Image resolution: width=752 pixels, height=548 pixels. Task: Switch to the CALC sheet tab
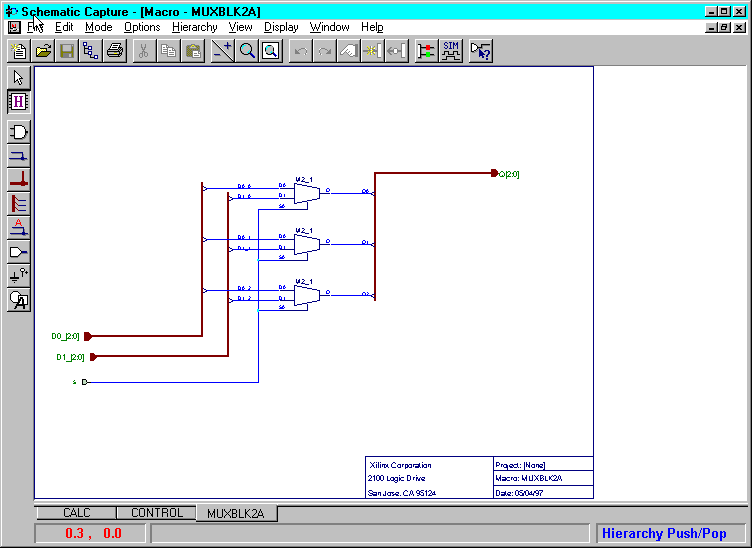pyautogui.click(x=77, y=513)
